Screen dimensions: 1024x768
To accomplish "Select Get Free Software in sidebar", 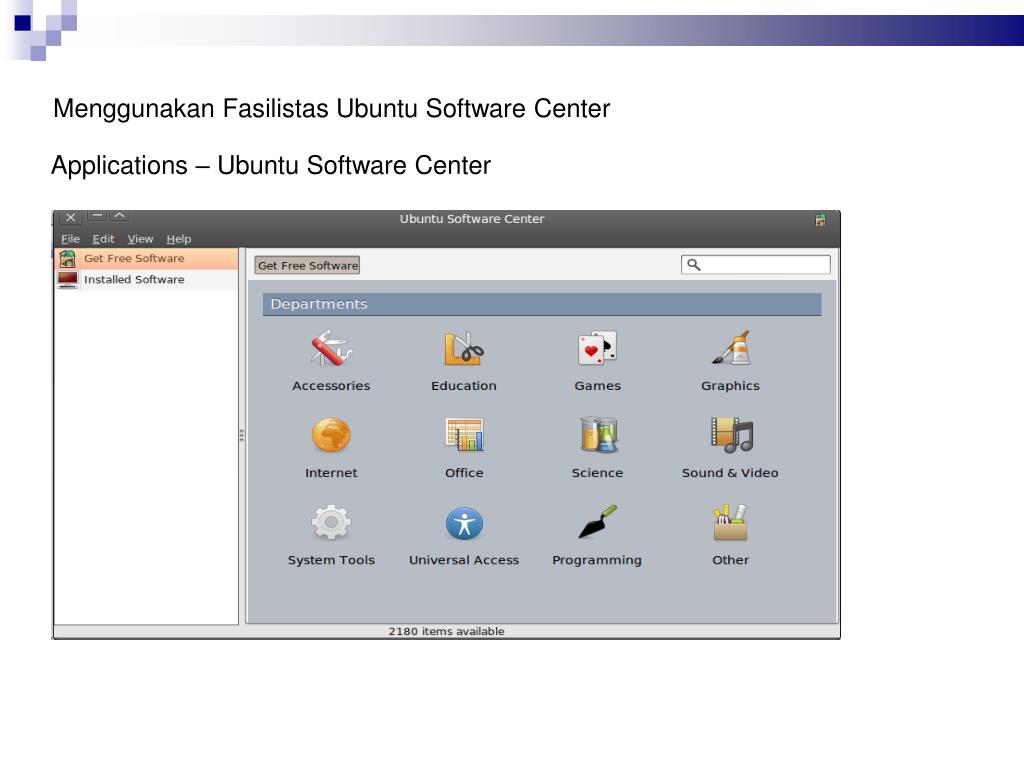I will point(147,259).
